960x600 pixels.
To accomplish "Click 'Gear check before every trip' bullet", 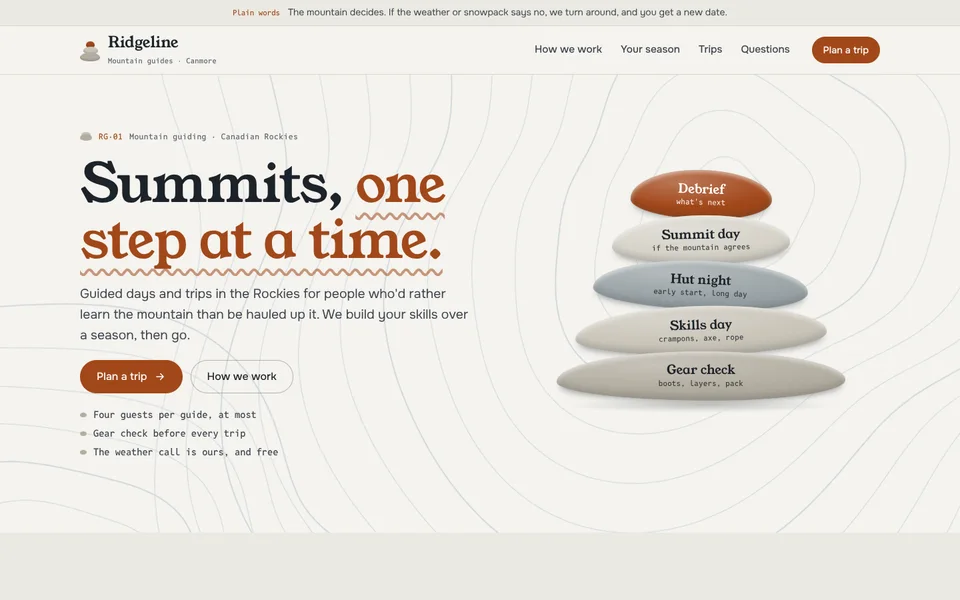I will (169, 433).
